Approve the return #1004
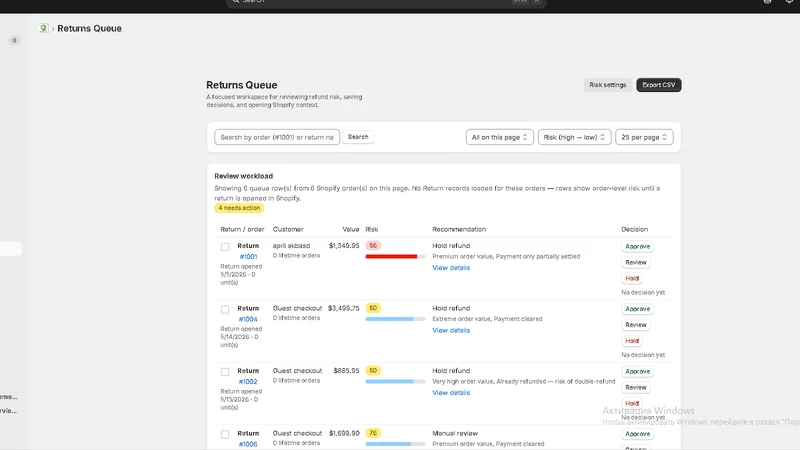800x450 pixels. tap(637, 309)
